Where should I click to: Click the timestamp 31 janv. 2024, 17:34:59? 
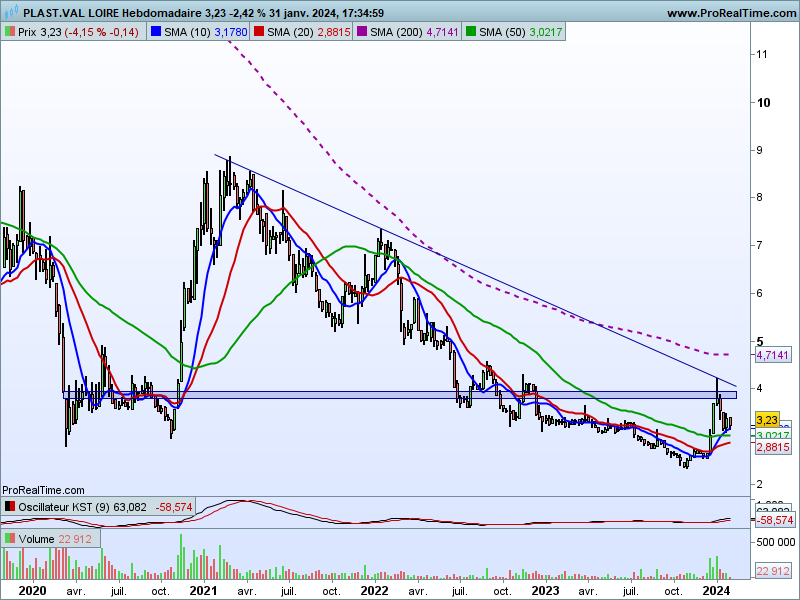(328, 13)
